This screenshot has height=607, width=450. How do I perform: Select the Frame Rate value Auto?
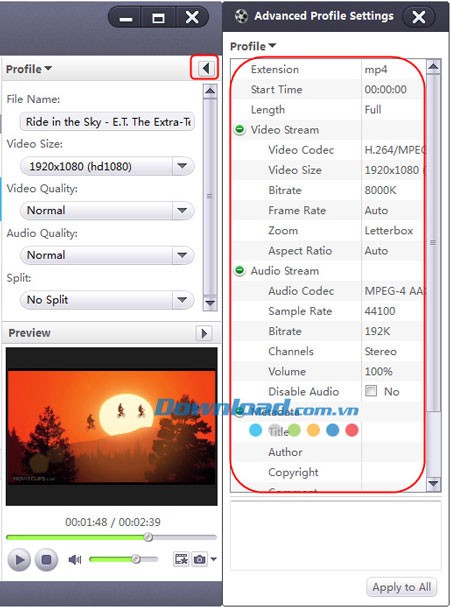pos(376,210)
